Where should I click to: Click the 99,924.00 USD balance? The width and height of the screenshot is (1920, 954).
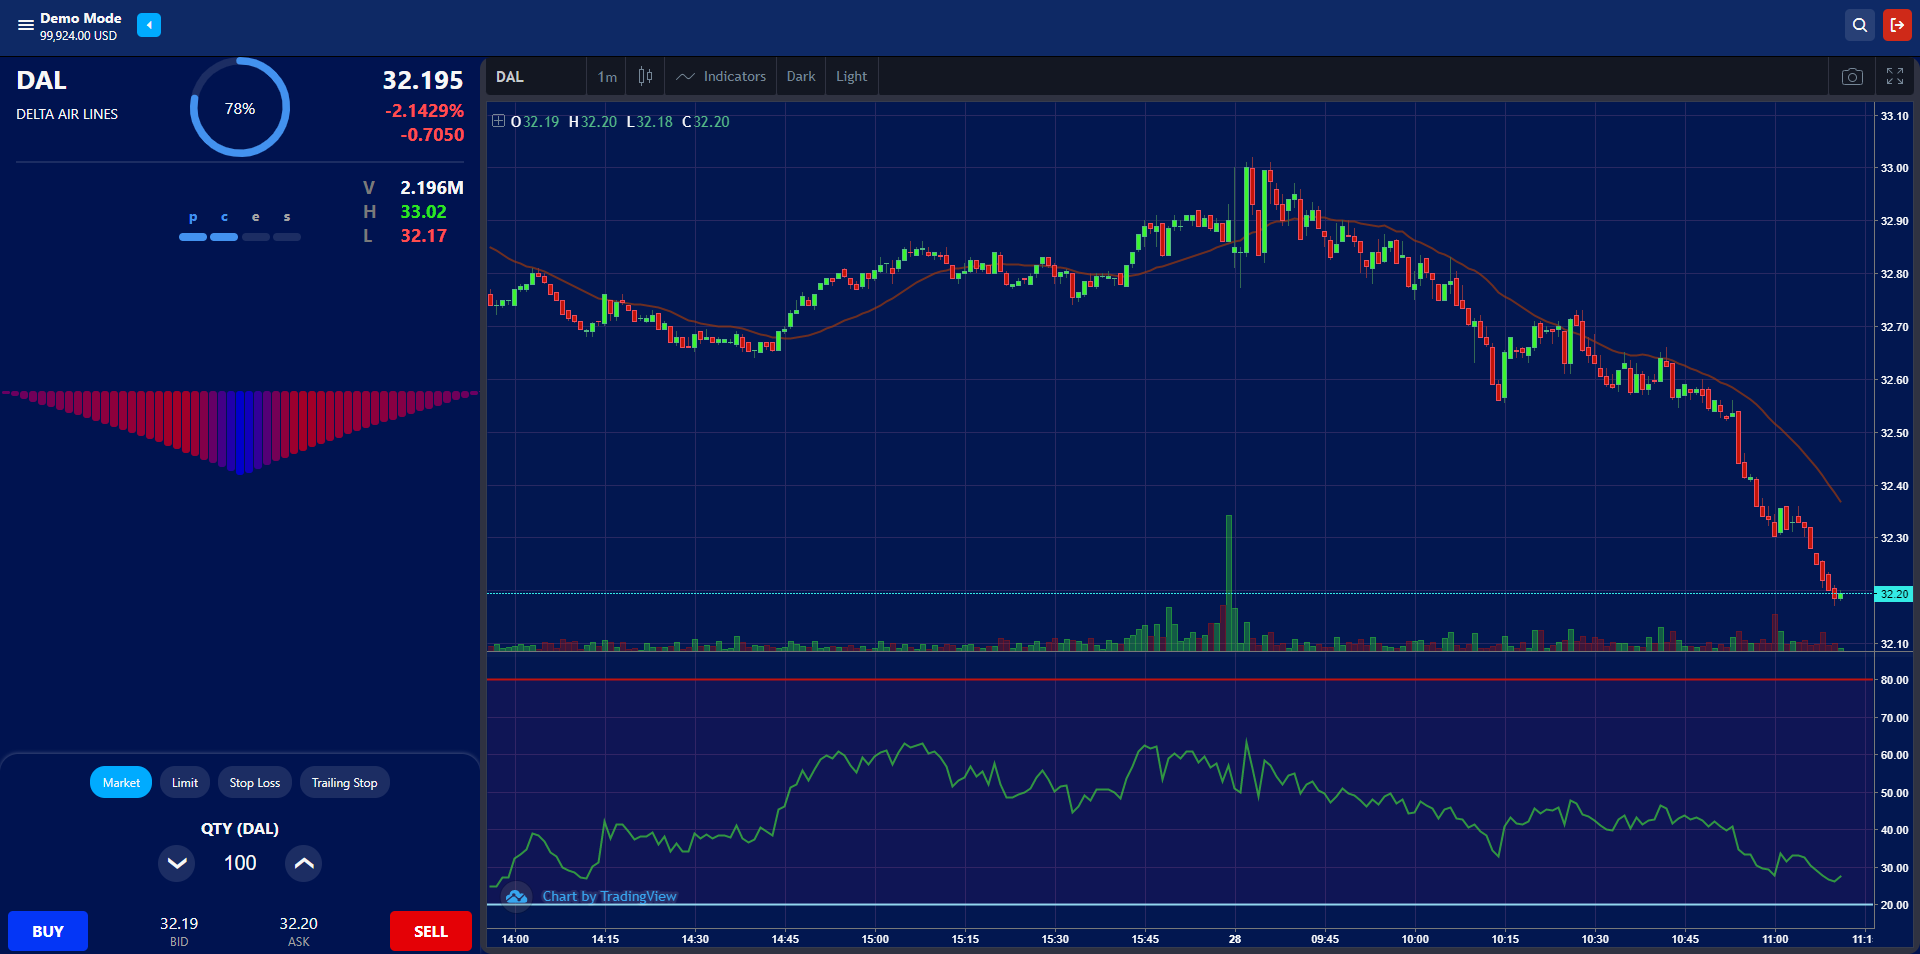(x=78, y=36)
